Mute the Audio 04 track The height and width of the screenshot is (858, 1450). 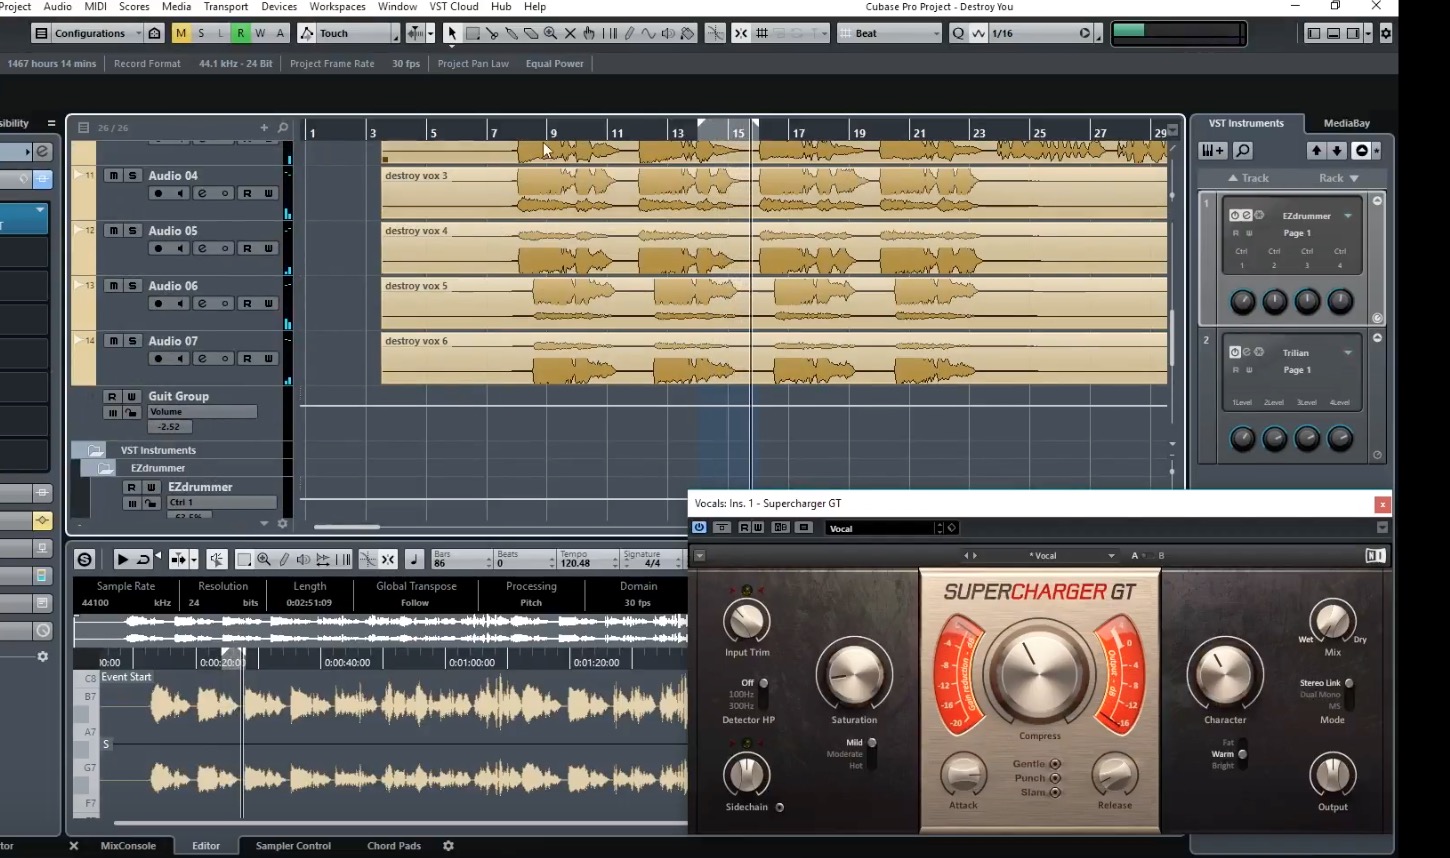(x=114, y=176)
